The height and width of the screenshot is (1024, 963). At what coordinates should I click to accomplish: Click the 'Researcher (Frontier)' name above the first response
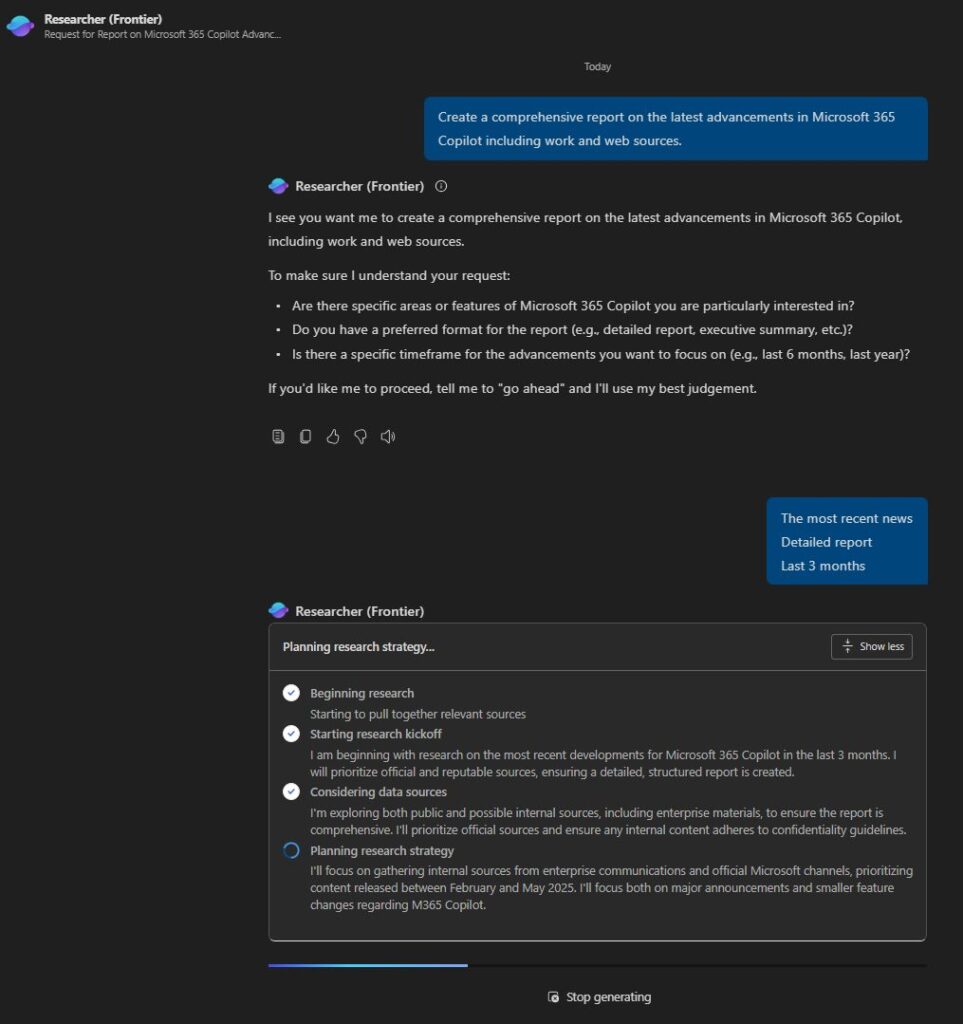[x=360, y=186]
